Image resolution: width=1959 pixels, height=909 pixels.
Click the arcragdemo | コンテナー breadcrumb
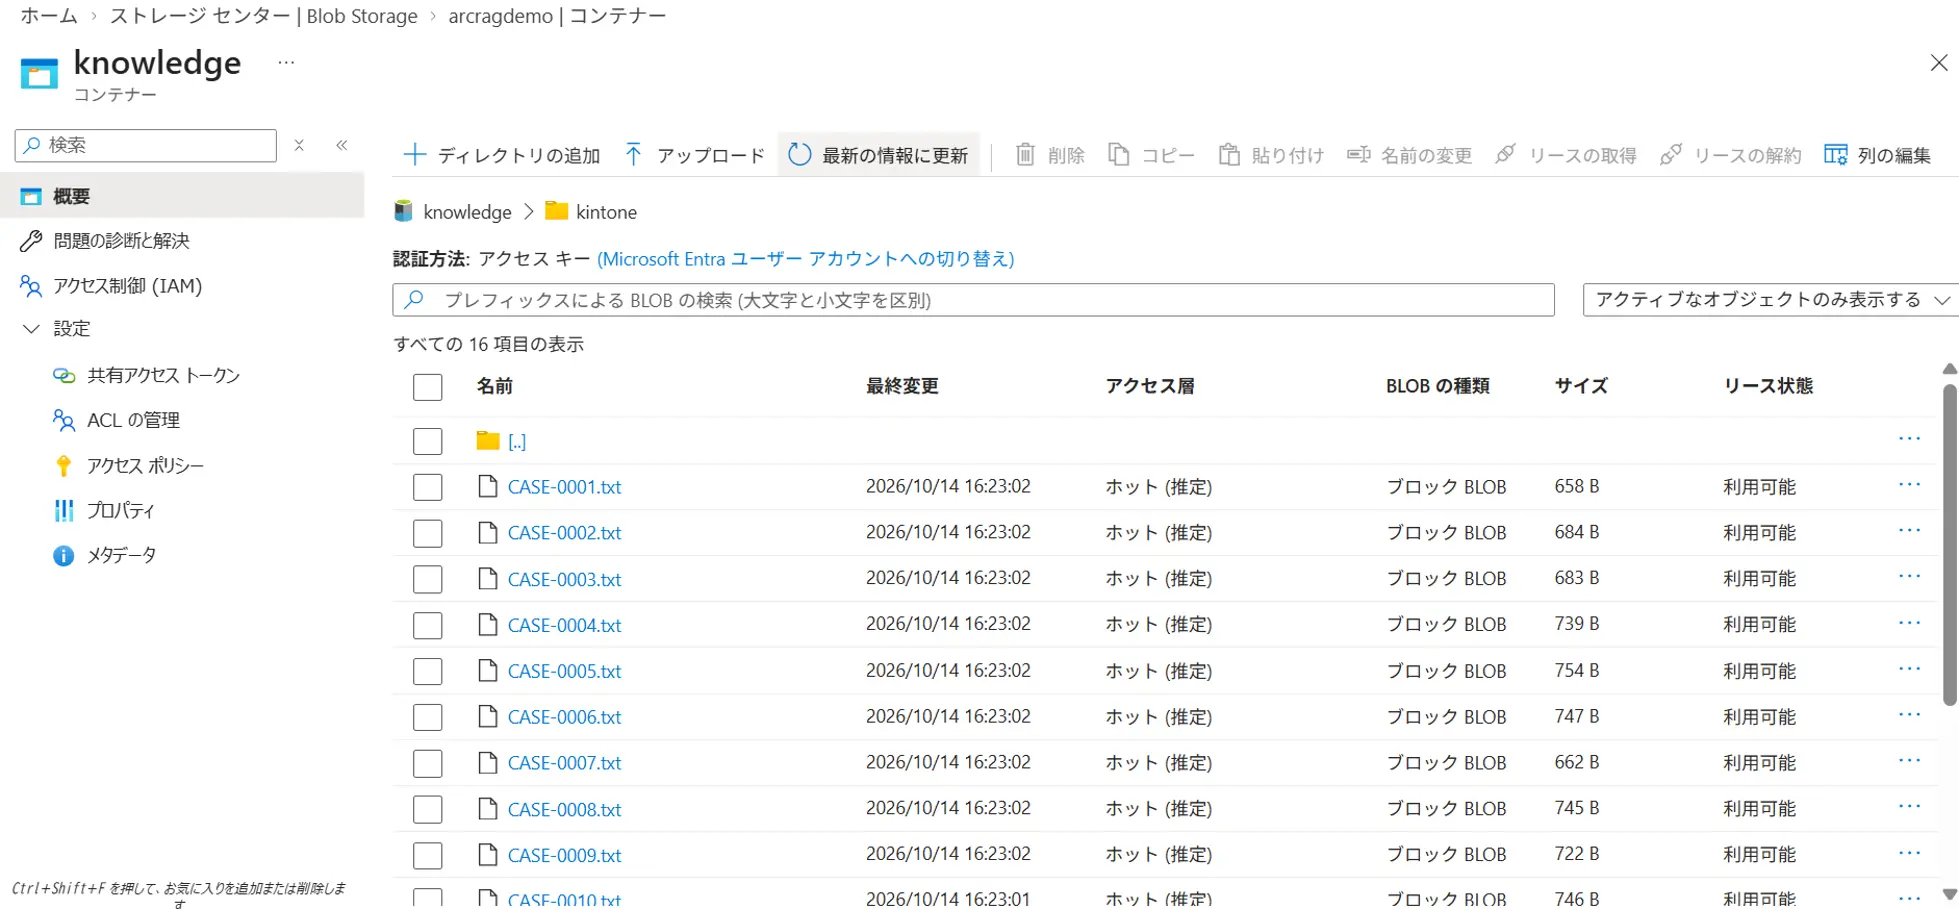[557, 16]
